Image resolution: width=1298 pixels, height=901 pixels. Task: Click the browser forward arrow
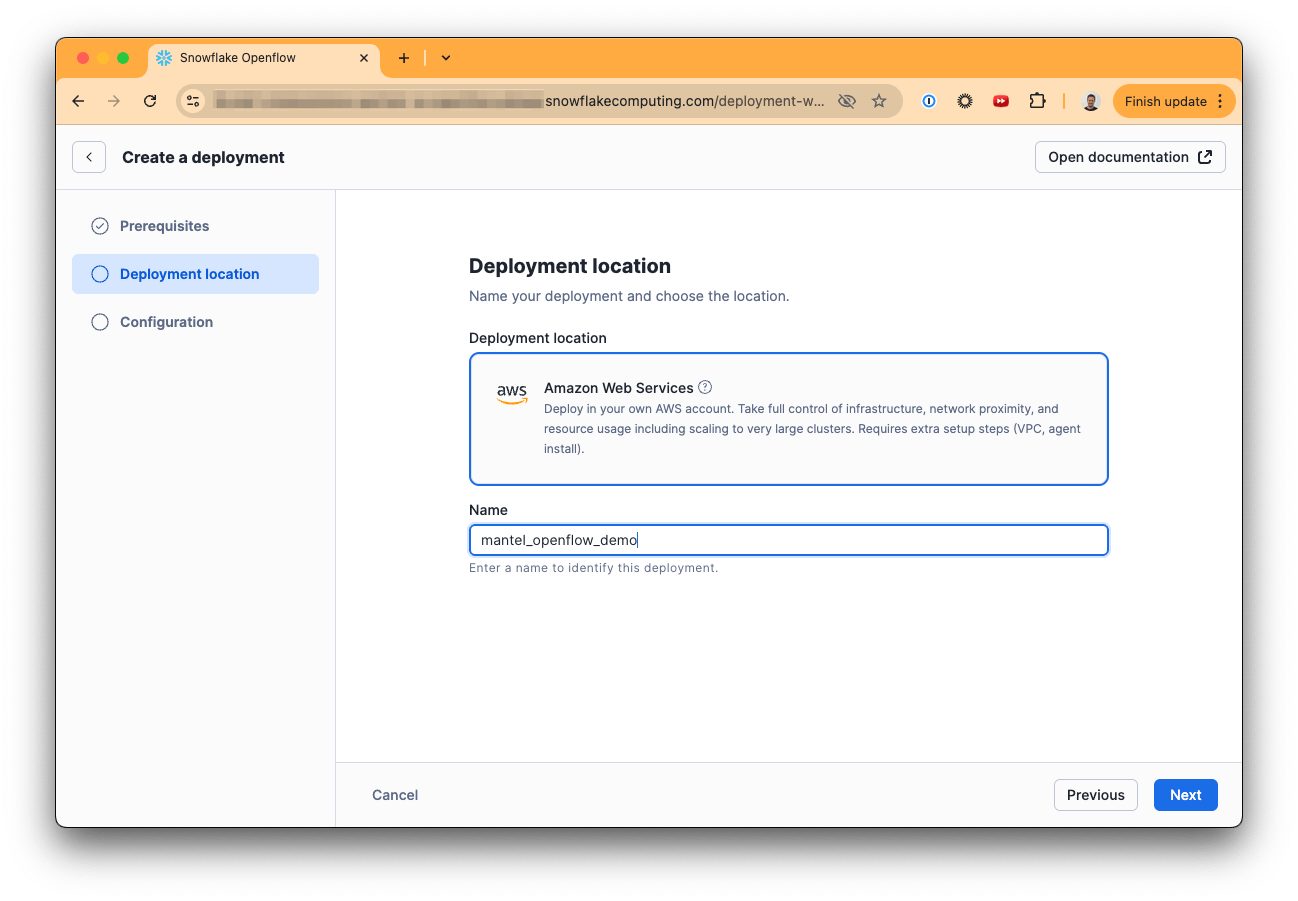pyautogui.click(x=114, y=101)
